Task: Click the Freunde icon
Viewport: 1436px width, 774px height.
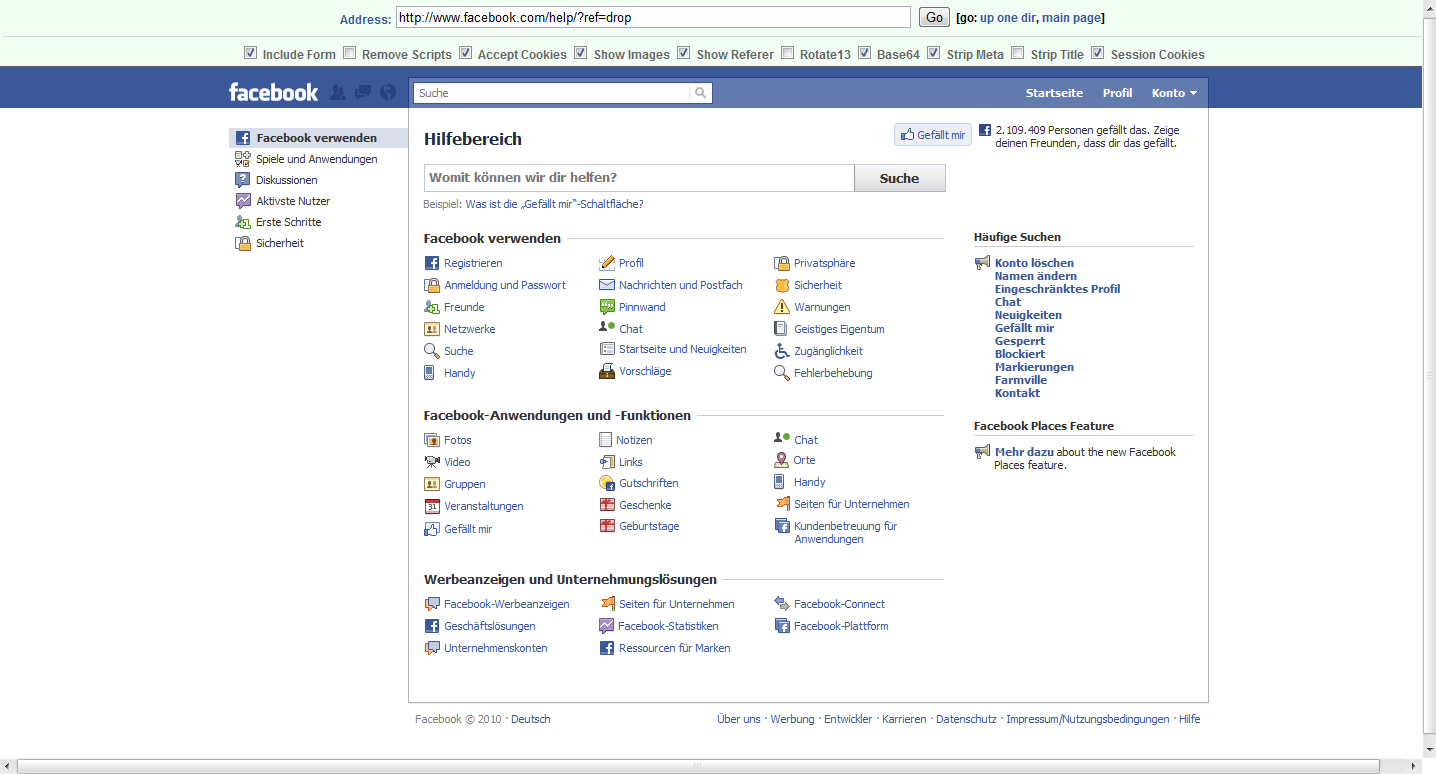Action: click(x=432, y=307)
